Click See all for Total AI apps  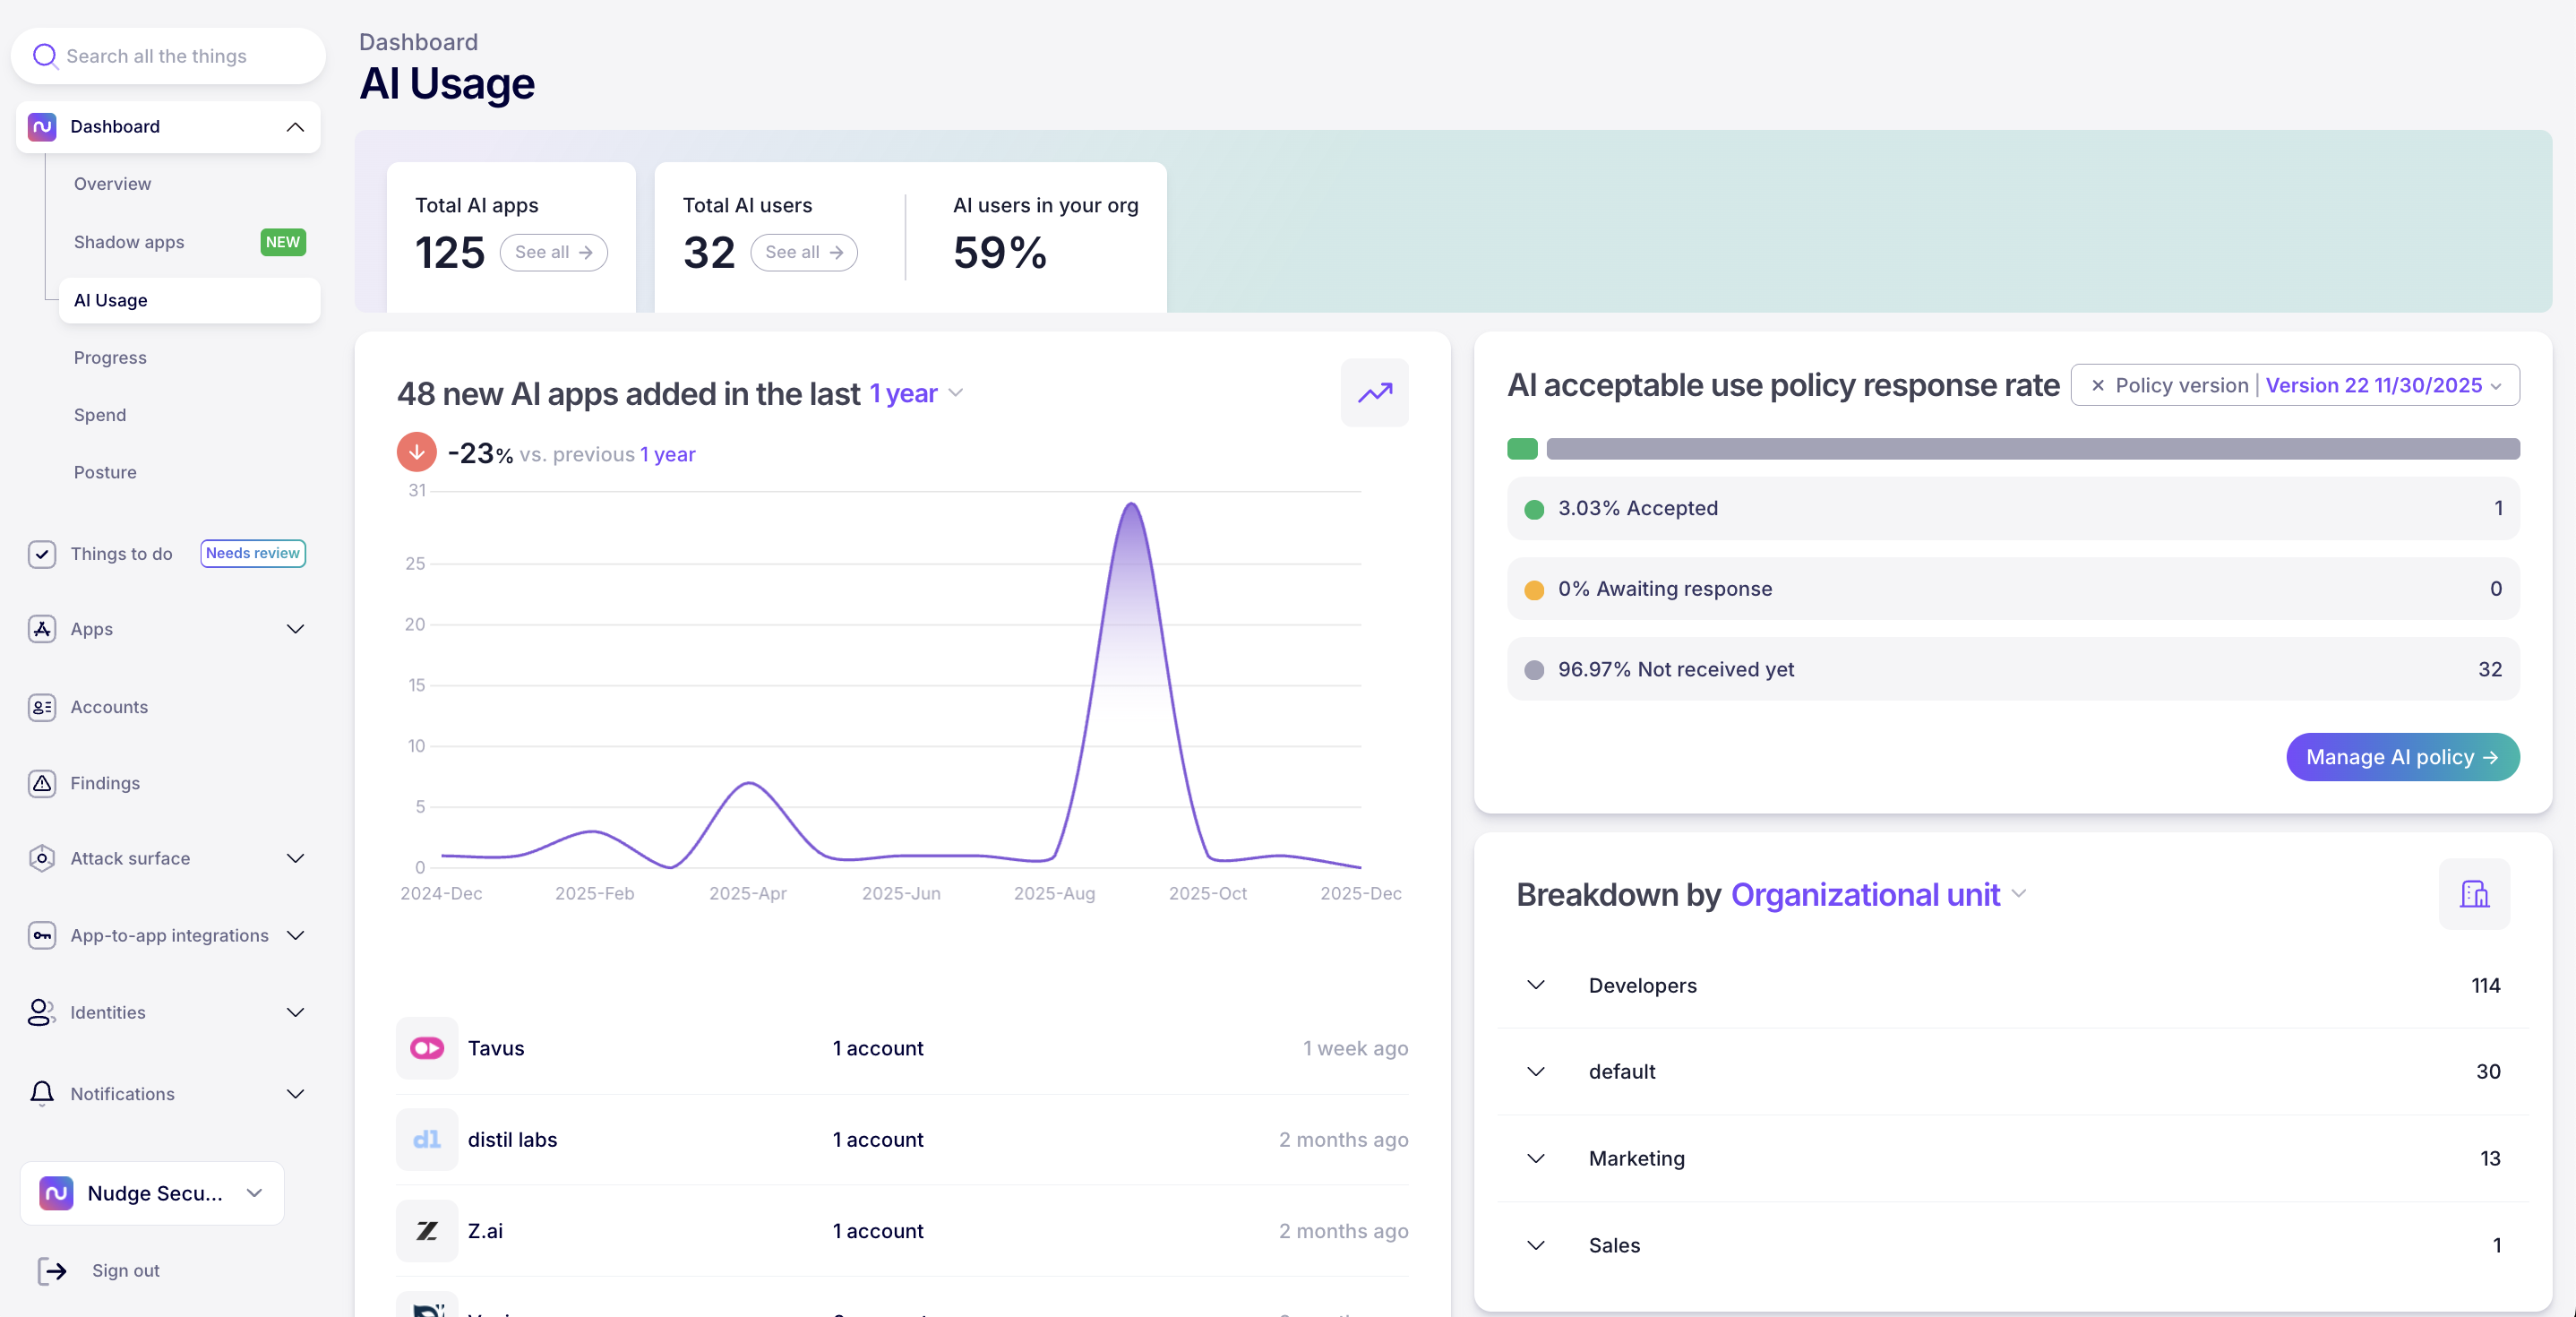tap(553, 252)
